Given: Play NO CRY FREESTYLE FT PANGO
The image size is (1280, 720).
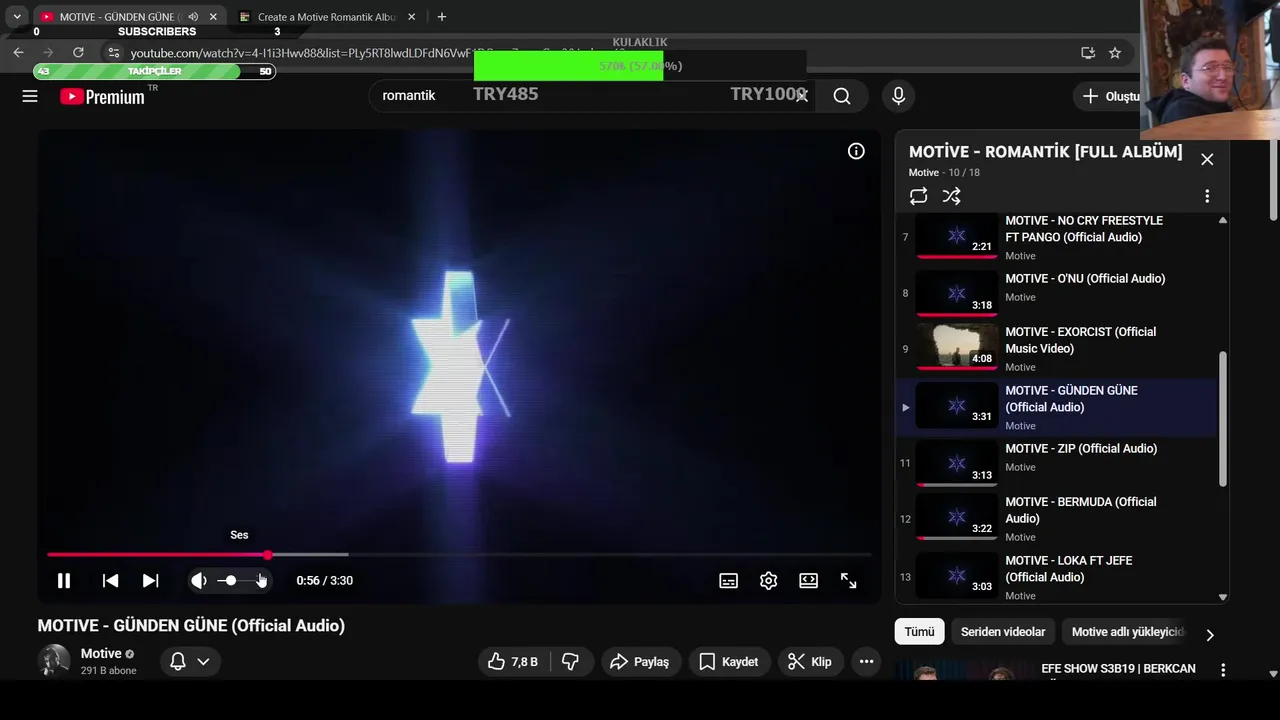Looking at the screenshot, I should click(1056, 237).
